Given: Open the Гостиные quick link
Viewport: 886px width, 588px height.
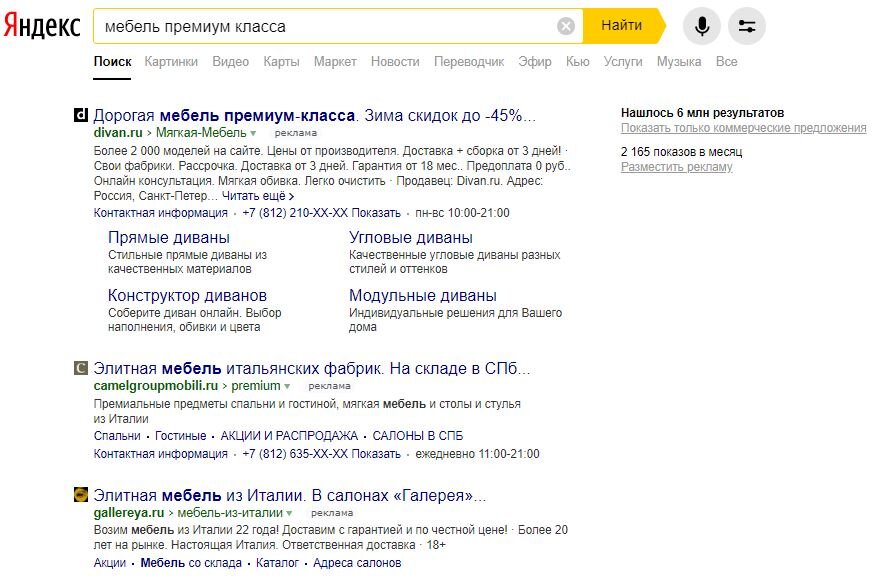Looking at the screenshot, I should (181, 436).
